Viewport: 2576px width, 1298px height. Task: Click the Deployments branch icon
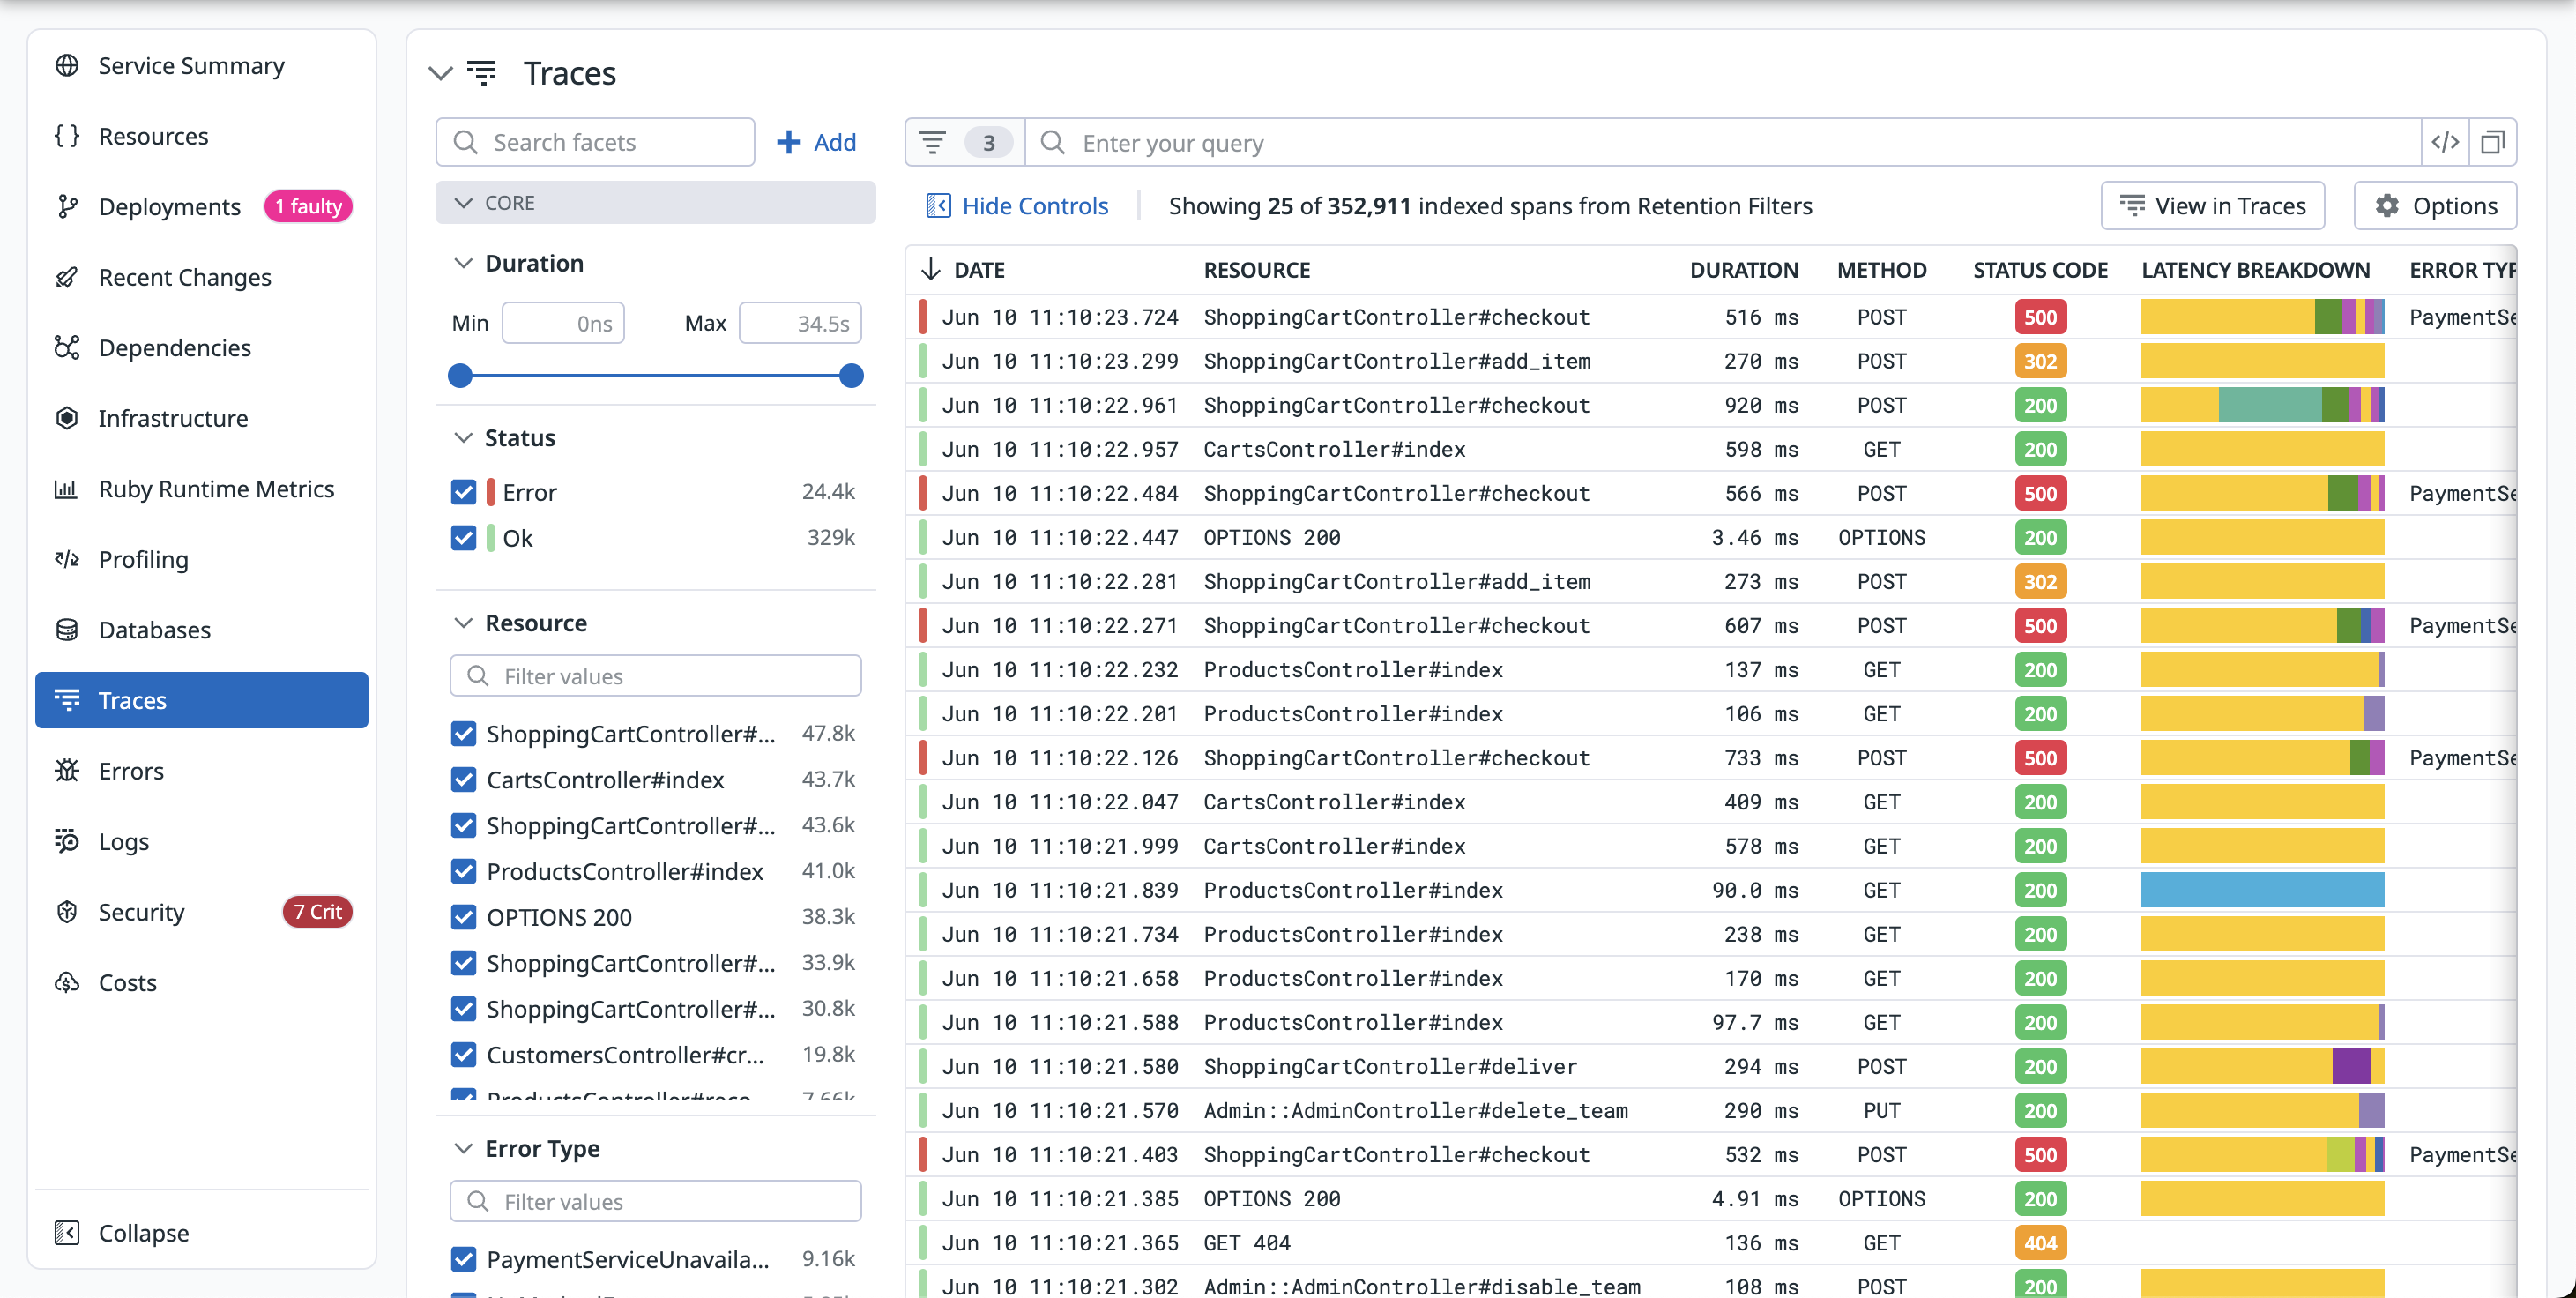tap(67, 207)
